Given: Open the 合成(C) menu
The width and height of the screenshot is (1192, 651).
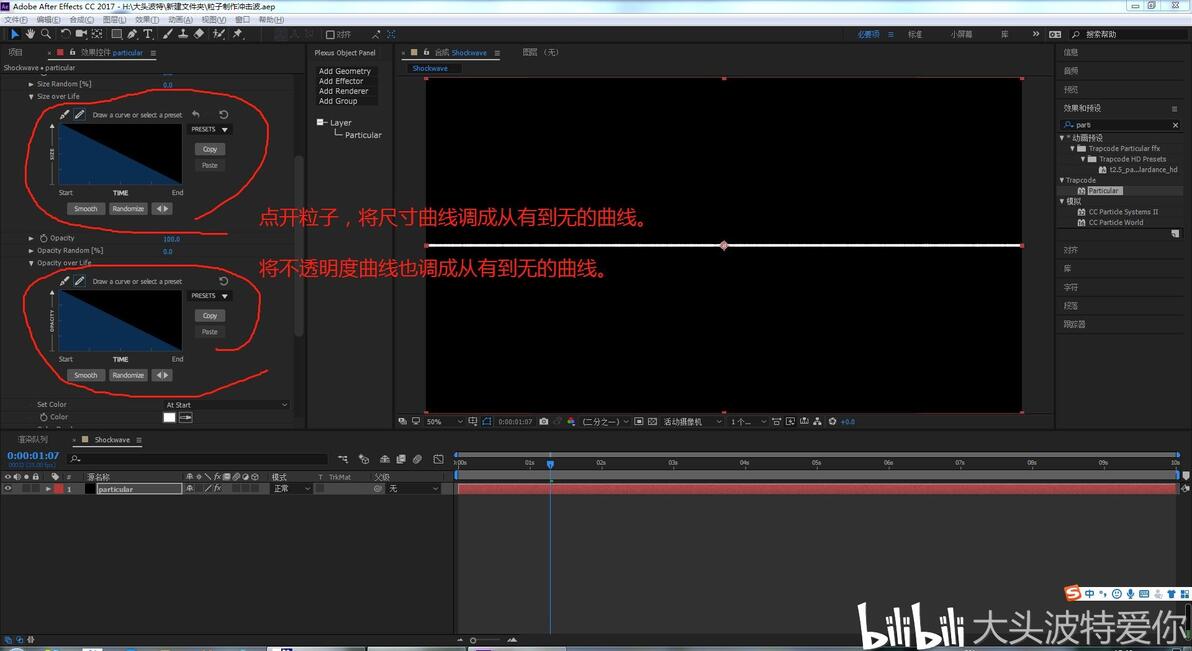Looking at the screenshot, I should [x=81, y=20].
